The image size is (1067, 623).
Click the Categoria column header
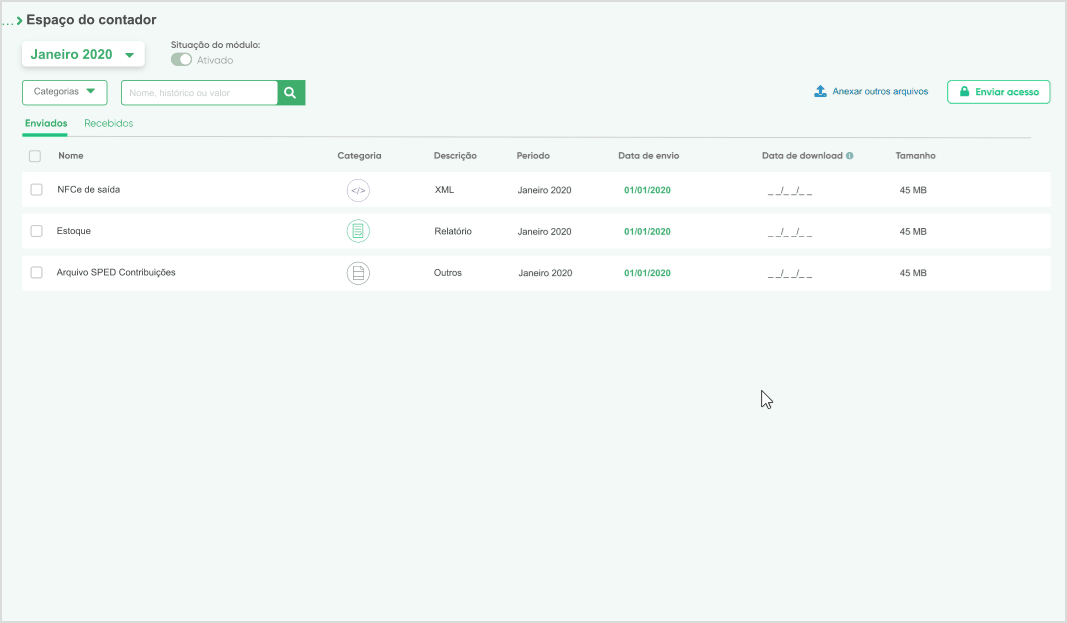359,156
